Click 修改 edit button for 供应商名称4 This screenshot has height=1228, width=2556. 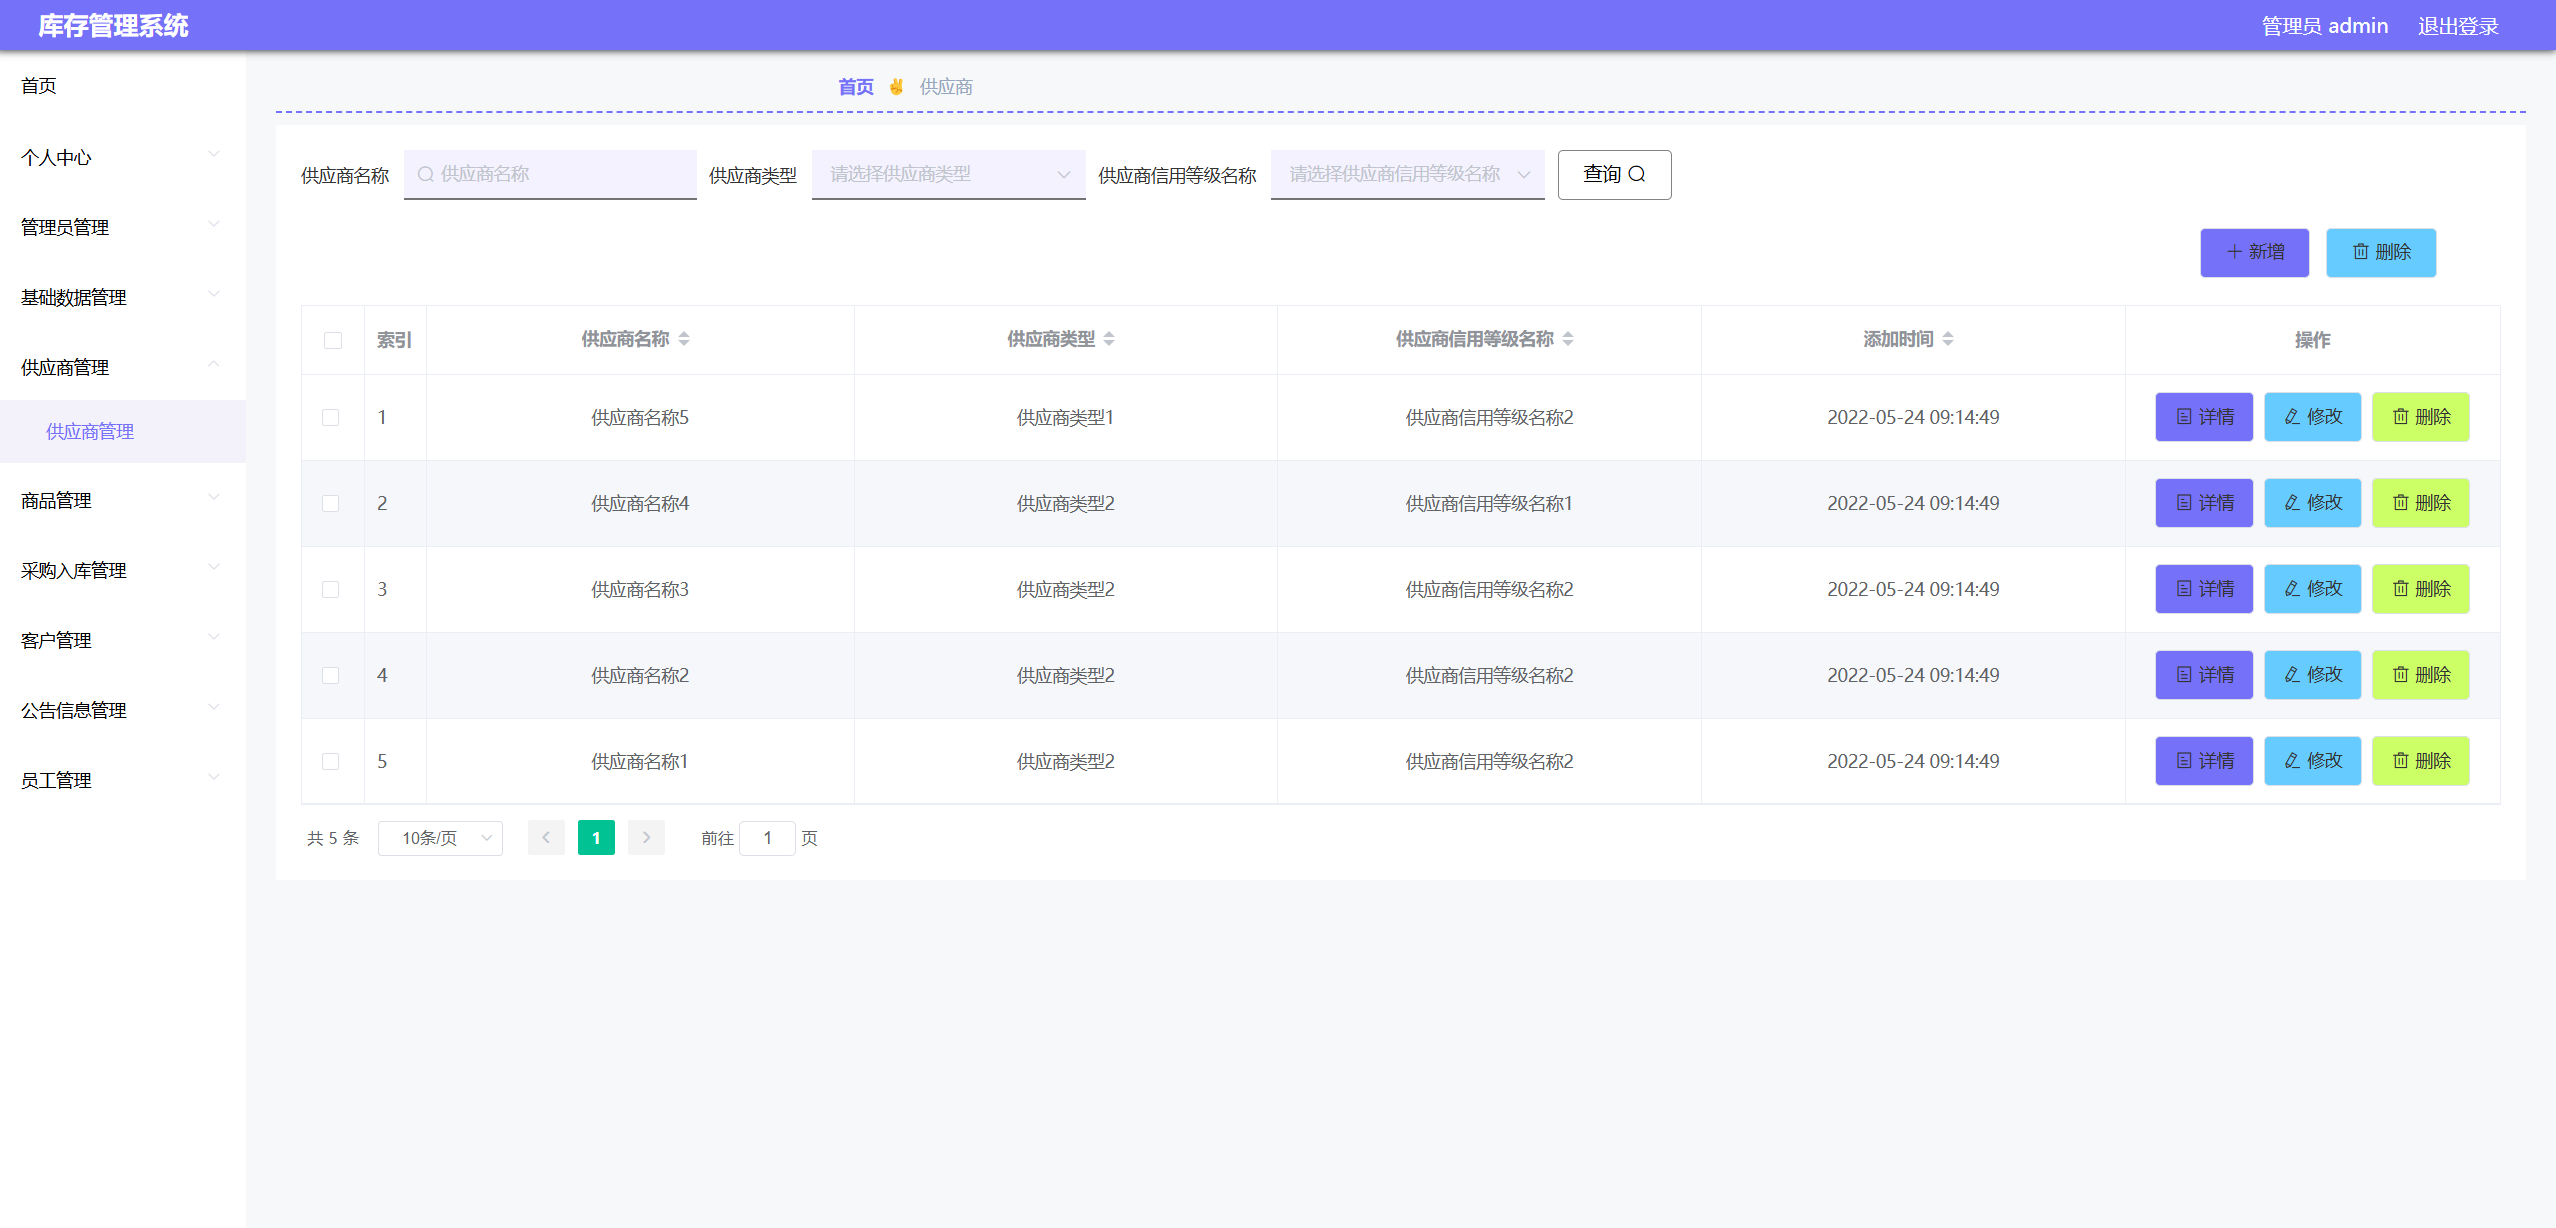pos(2311,503)
